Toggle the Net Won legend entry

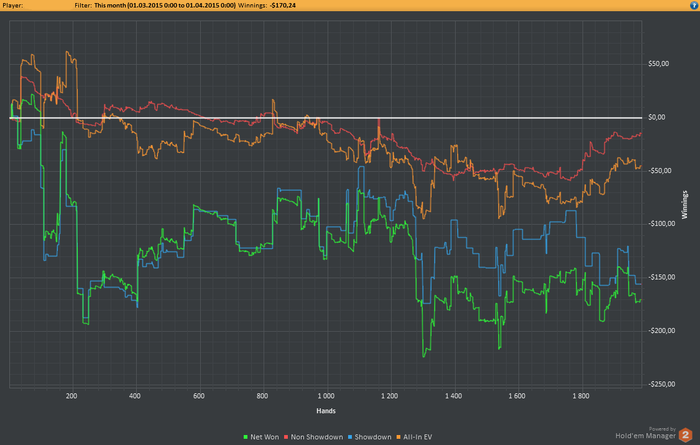pyautogui.click(x=261, y=437)
